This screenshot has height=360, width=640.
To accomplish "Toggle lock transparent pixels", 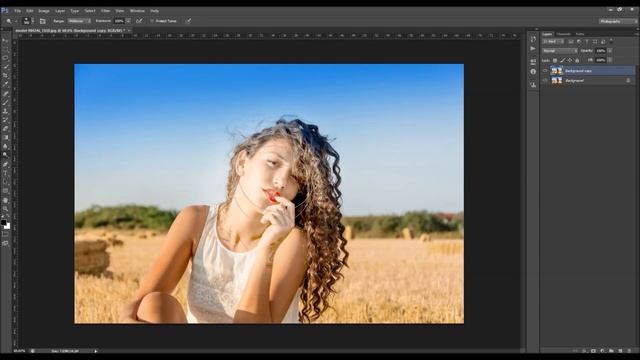I will (555, 60).
